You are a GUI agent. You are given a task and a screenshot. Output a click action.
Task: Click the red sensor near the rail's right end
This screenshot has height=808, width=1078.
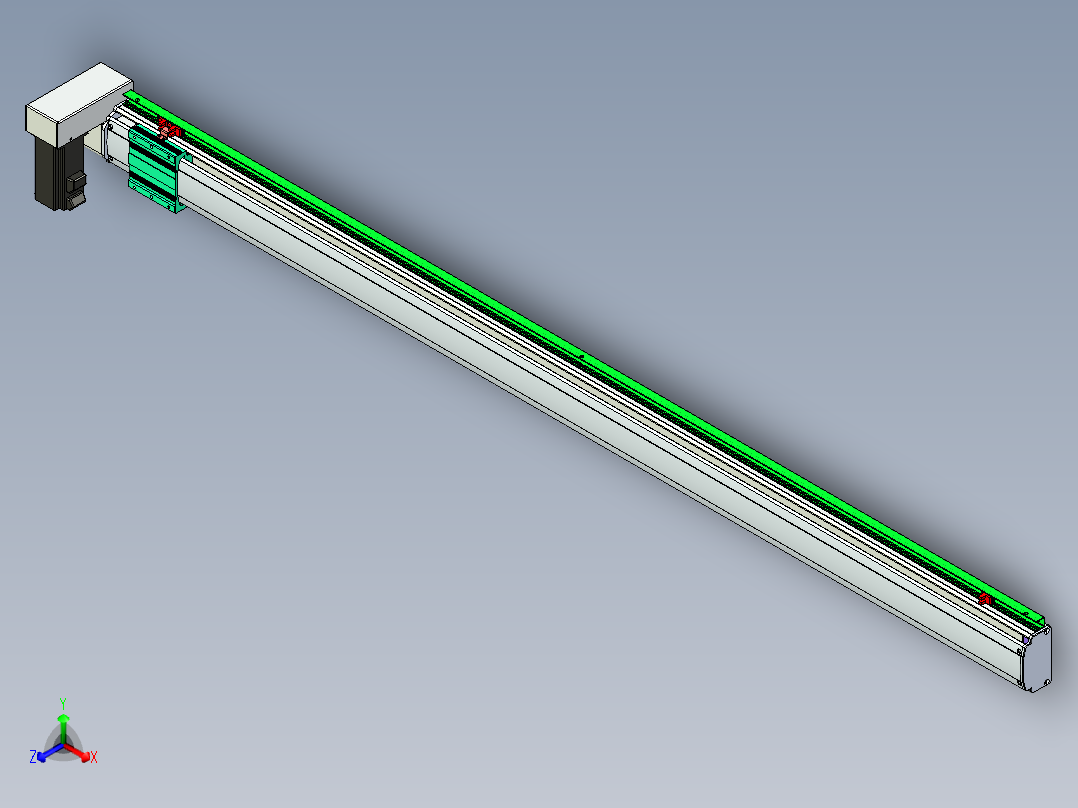coord(985,598)
